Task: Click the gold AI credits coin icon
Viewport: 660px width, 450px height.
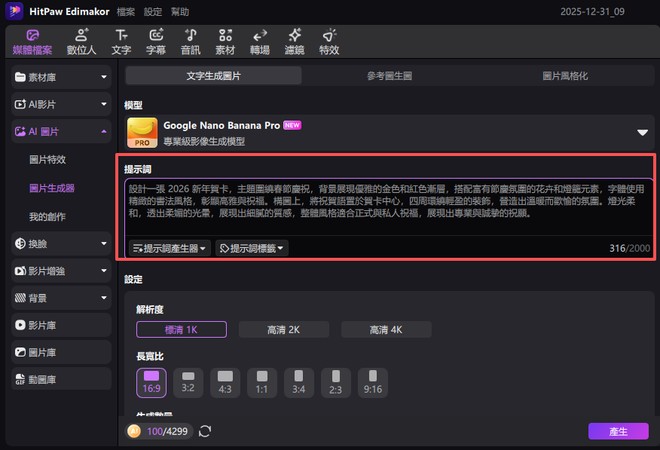Action: (x=134, y=431)
